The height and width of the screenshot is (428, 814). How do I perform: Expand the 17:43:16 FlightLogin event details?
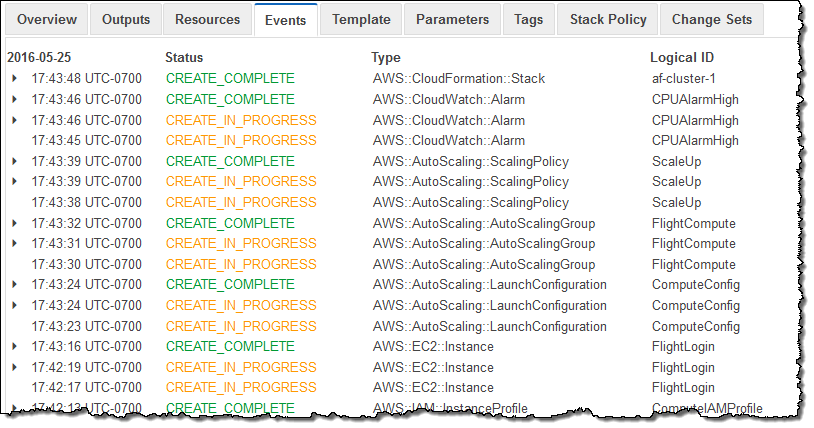tap(14, 347)
